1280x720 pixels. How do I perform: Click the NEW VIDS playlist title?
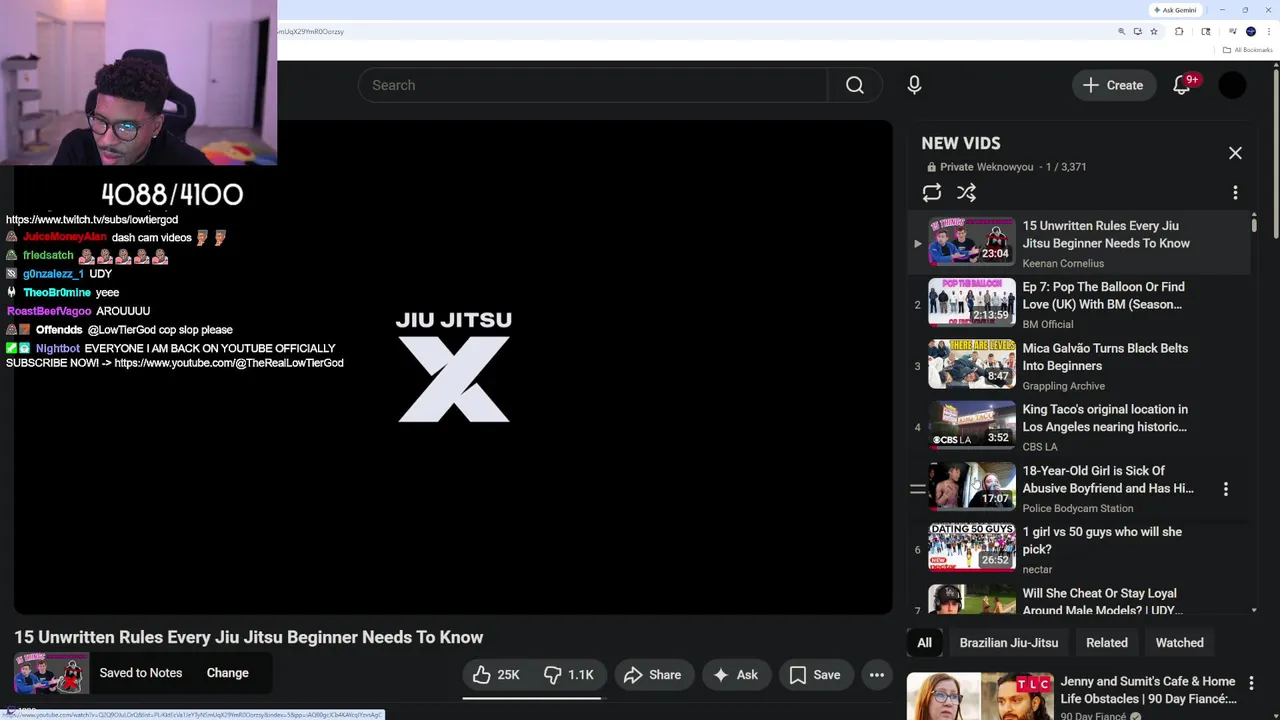tap(961, 143)
